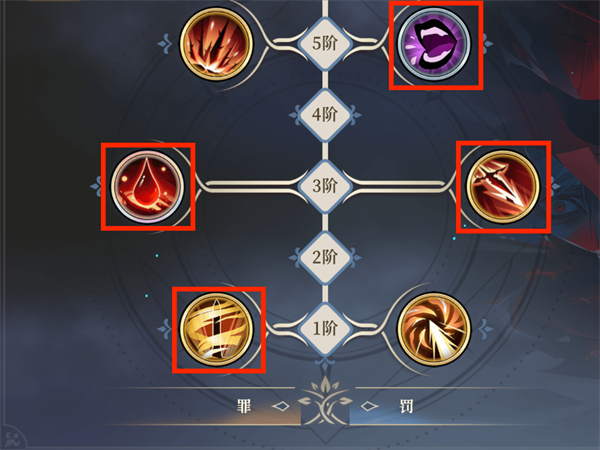Select the purple open mouth skill icon
Image resolution: width=600 pixels, height=450 pixels.
pos(434,44)
